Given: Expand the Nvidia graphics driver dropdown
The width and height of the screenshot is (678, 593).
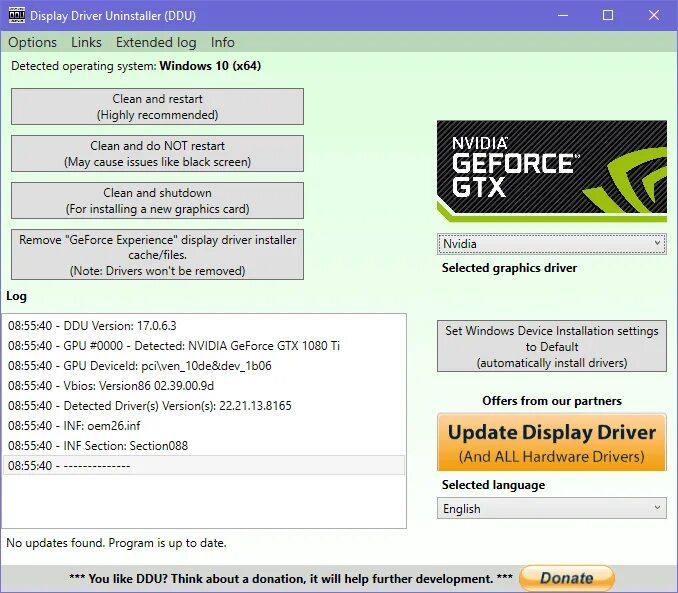Looking at the screenshot, I should pos(552,244).
